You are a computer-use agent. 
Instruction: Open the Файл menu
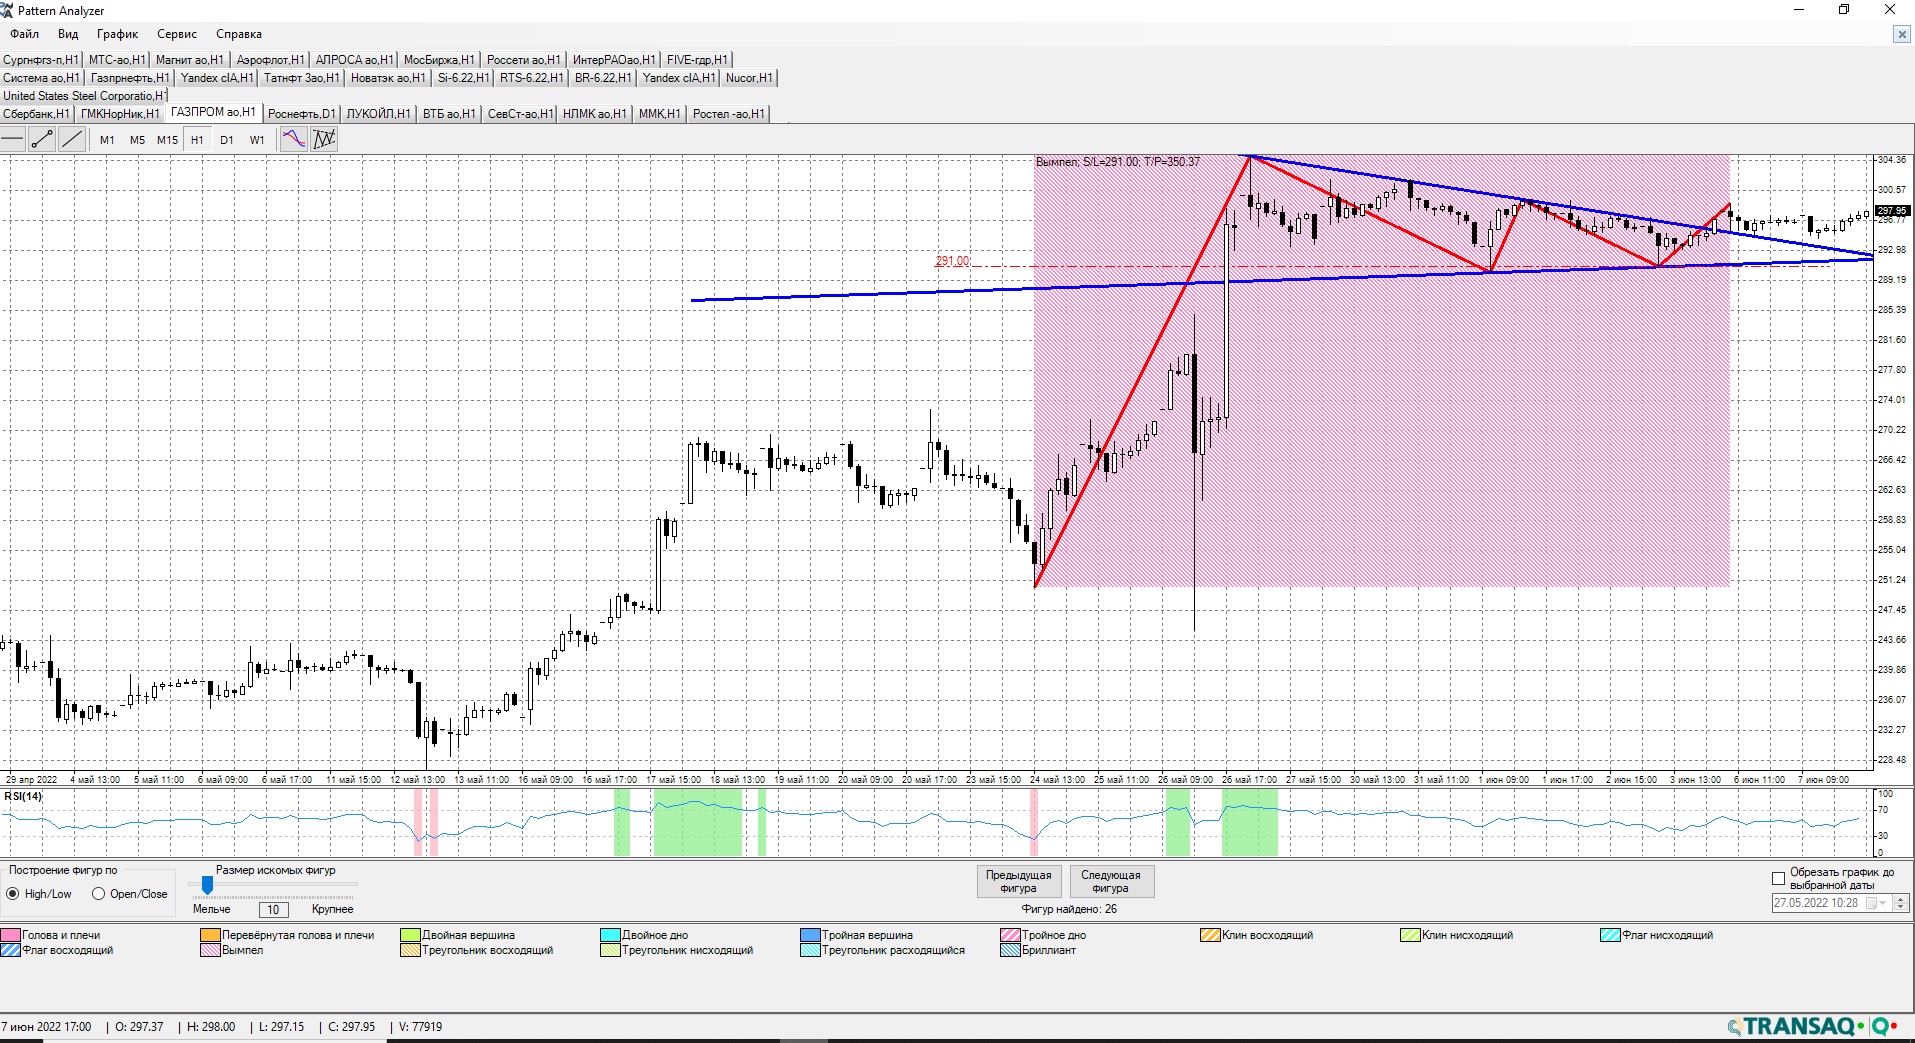pos(25,34)
